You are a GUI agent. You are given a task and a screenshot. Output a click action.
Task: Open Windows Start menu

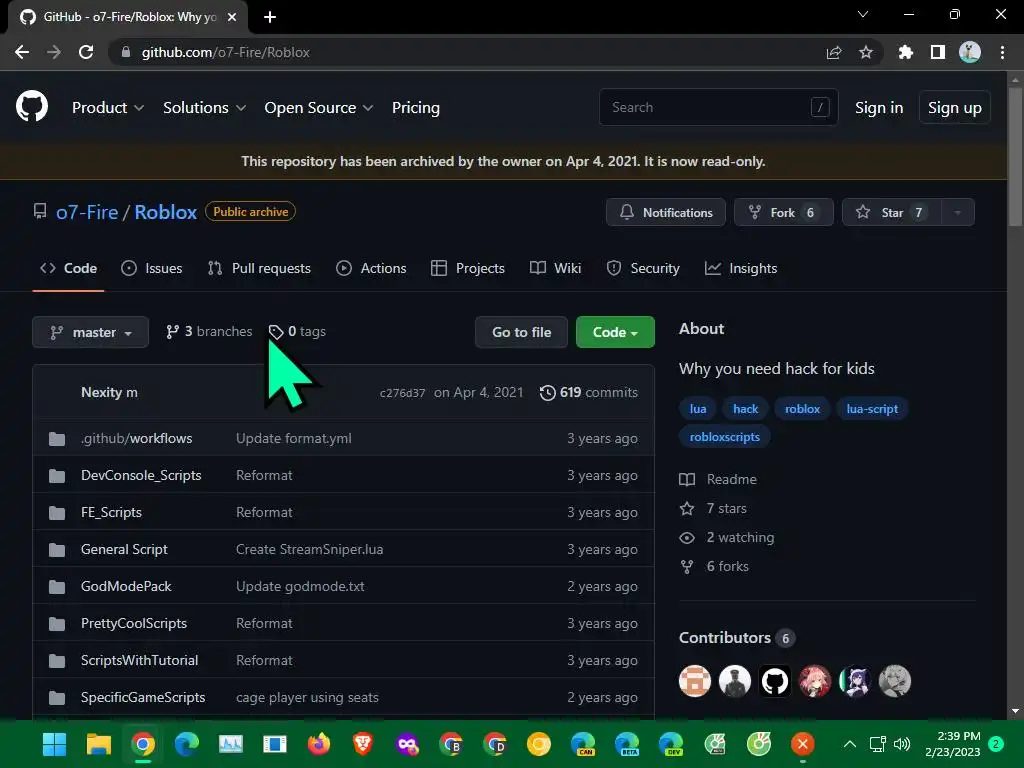54,744
